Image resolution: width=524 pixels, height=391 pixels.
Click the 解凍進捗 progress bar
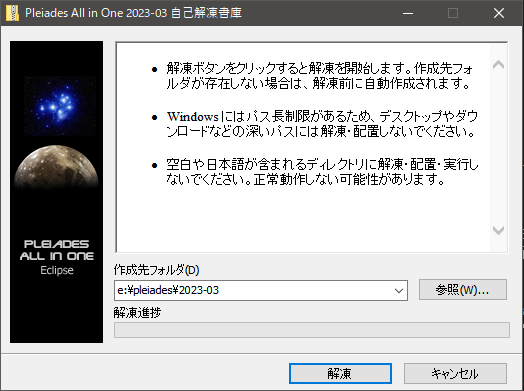(x=312, y=330)
